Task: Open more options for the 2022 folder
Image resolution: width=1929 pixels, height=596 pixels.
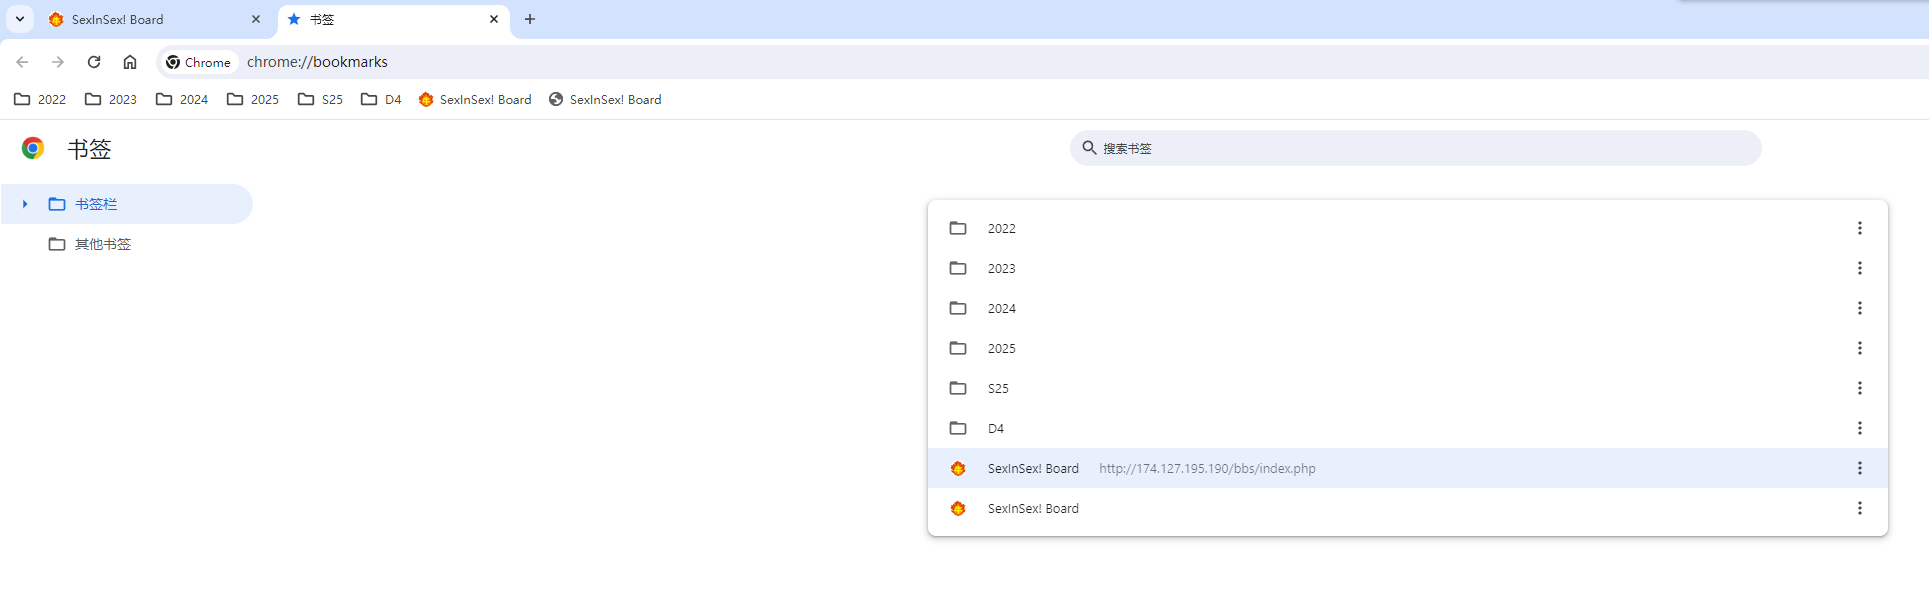Action: coord(1859,228)
